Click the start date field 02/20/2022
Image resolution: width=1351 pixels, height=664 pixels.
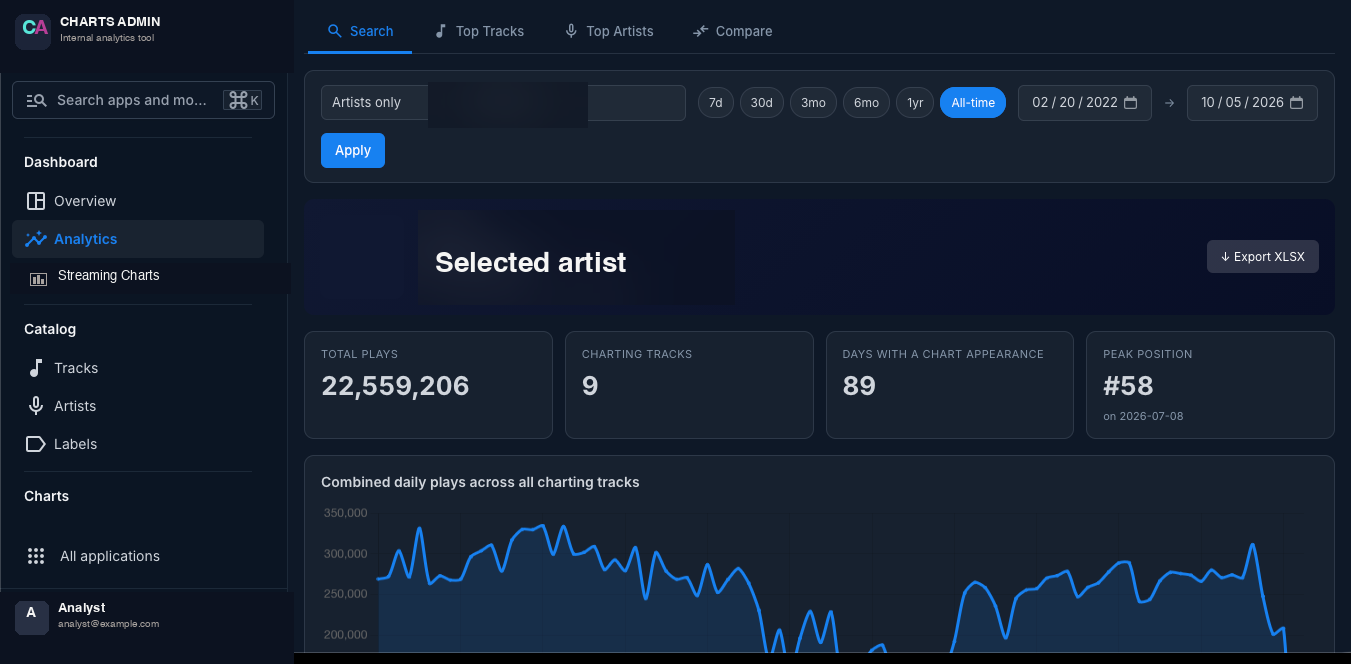pos(1085,102)
